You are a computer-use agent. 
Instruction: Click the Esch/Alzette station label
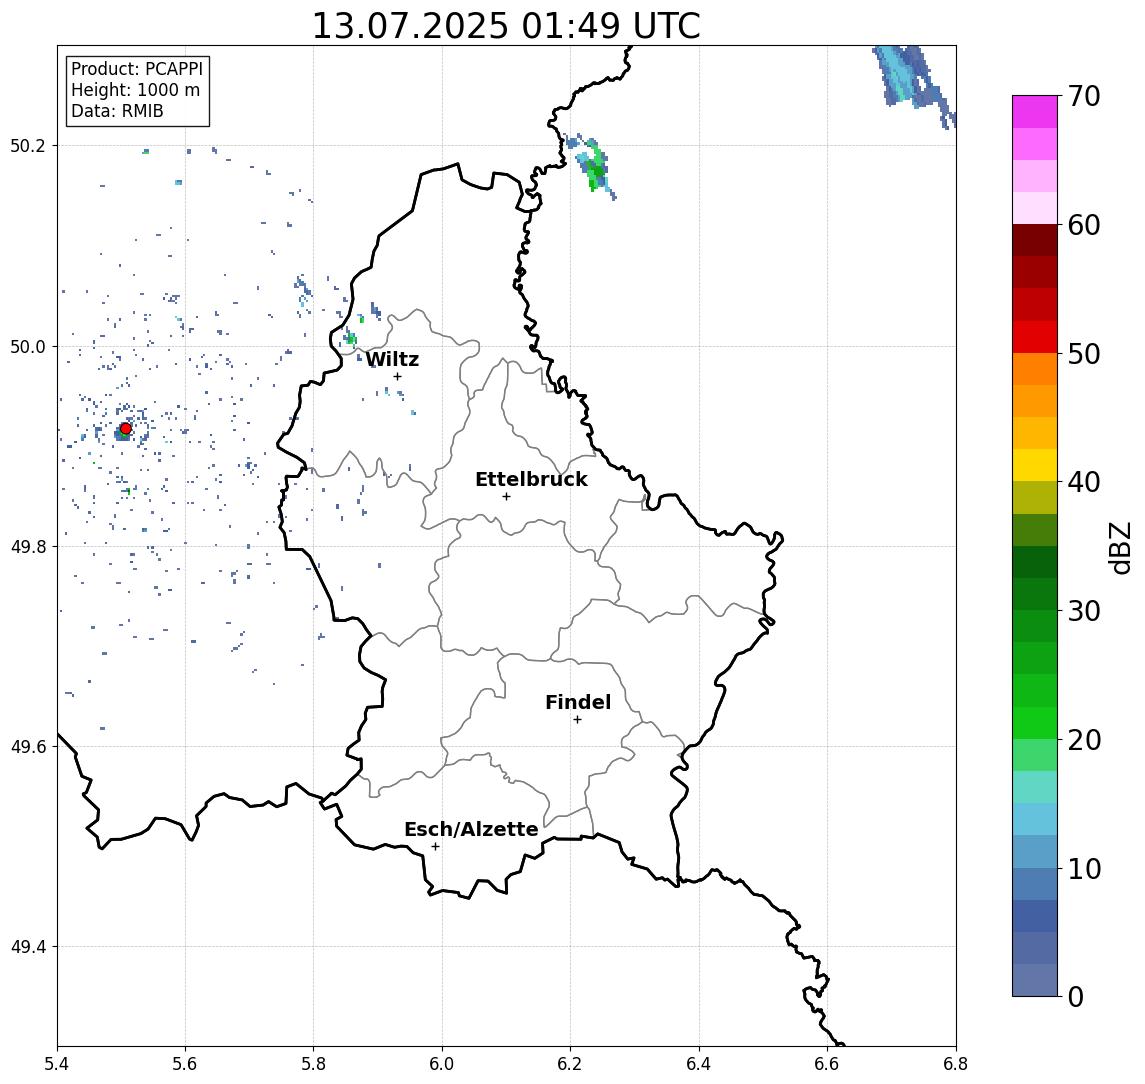point(471,829)
